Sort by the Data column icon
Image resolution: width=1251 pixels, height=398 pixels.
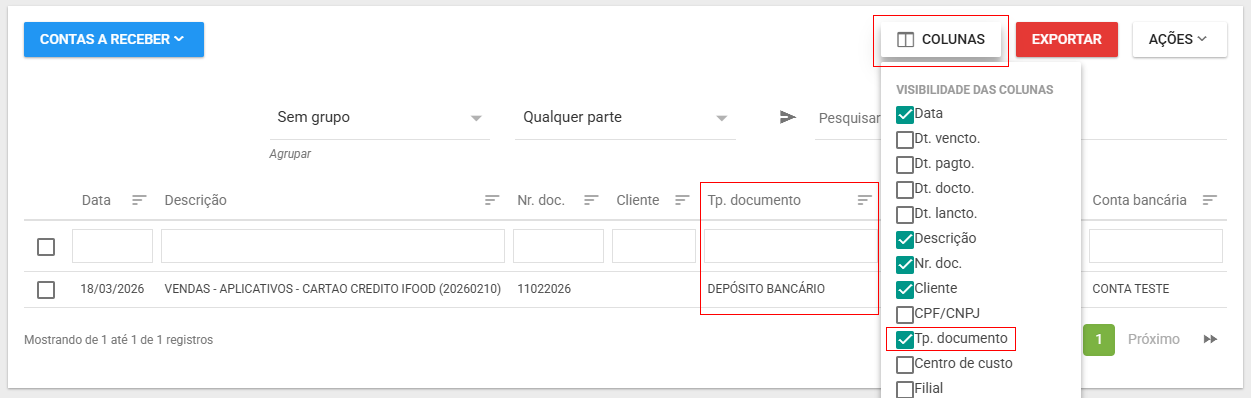tap(140, 200)
